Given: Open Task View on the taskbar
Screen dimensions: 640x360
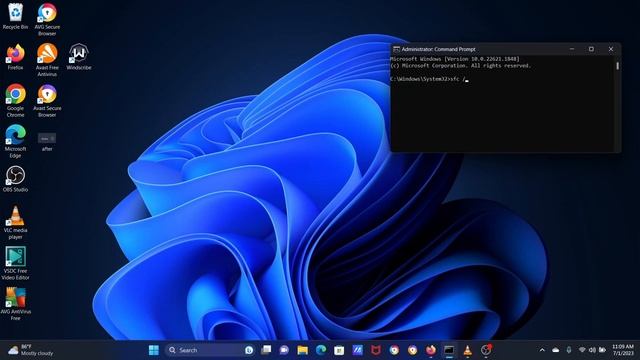Looking at the screenshot, I should click(266, 350).
